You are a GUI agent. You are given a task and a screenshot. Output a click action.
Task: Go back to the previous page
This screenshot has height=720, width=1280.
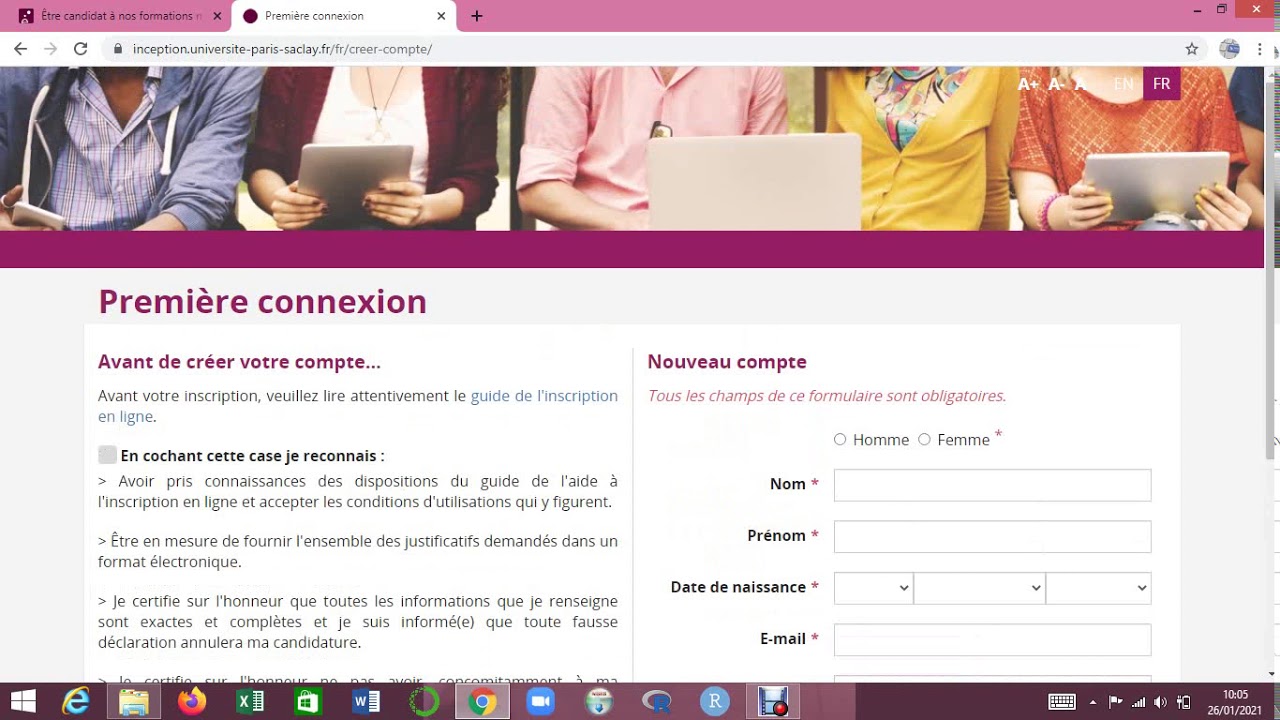(x=20, y=48)
